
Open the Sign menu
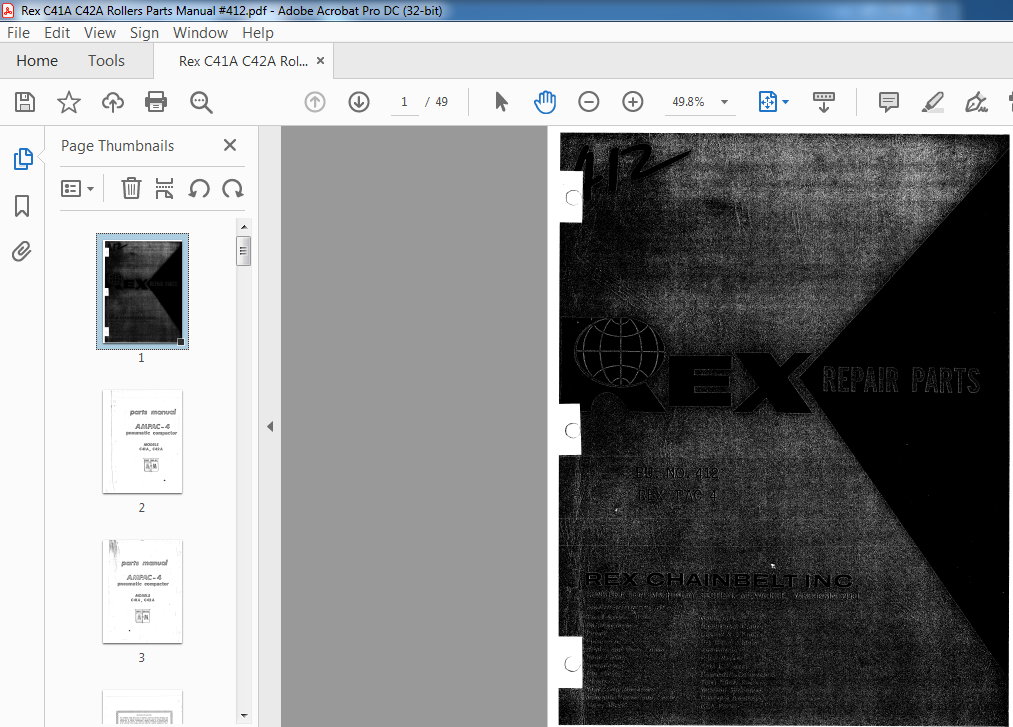pyautogui.click(x=144, y=32)
